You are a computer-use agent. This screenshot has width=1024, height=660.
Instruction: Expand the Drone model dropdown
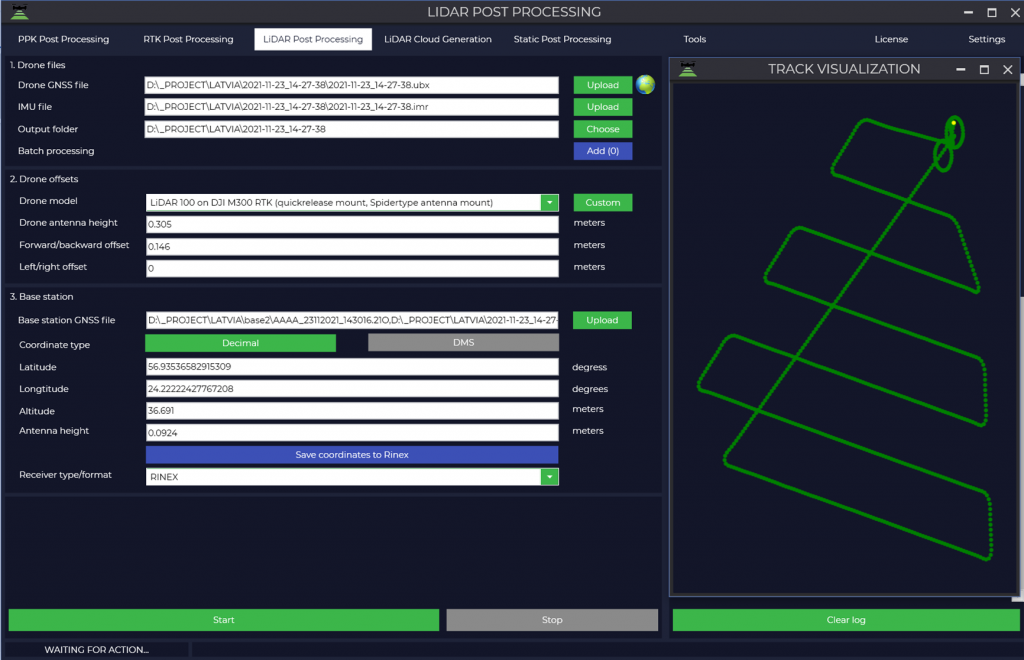(x=549, y=203)
